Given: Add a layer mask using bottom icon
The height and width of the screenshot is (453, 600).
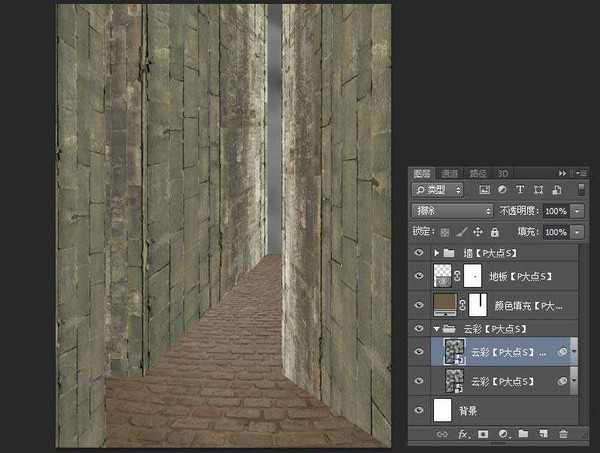Looking at the screenshot, I should [x=483, y=434].
